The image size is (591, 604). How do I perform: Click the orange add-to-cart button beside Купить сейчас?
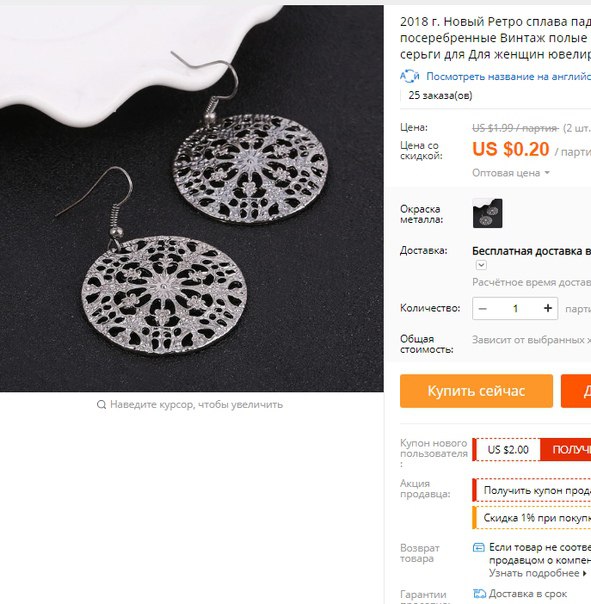576,391
